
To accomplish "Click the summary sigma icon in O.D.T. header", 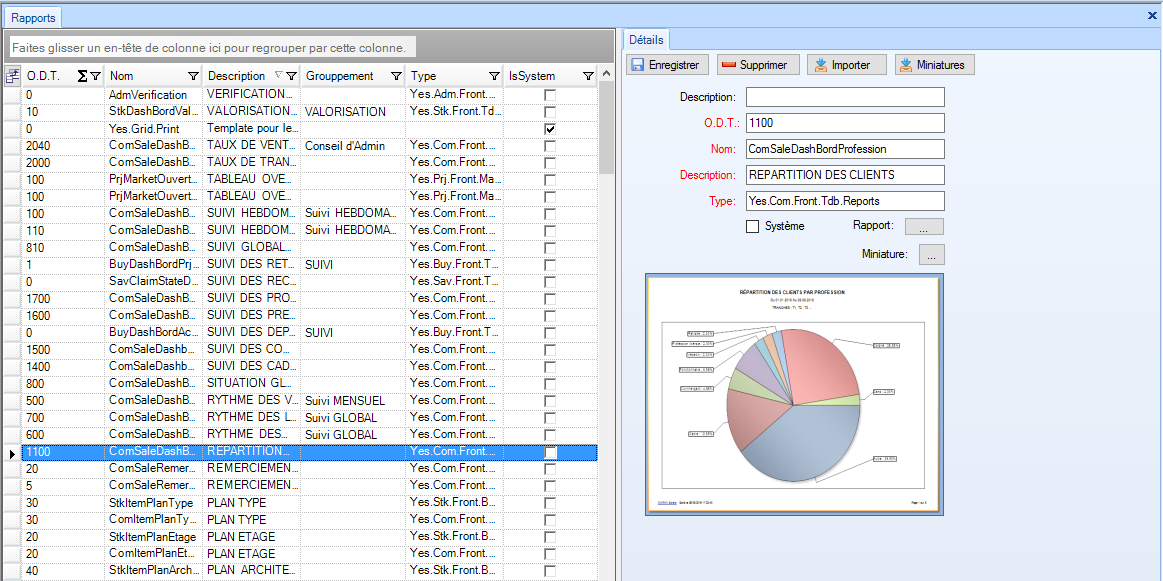I will click(x=82, y=76).
